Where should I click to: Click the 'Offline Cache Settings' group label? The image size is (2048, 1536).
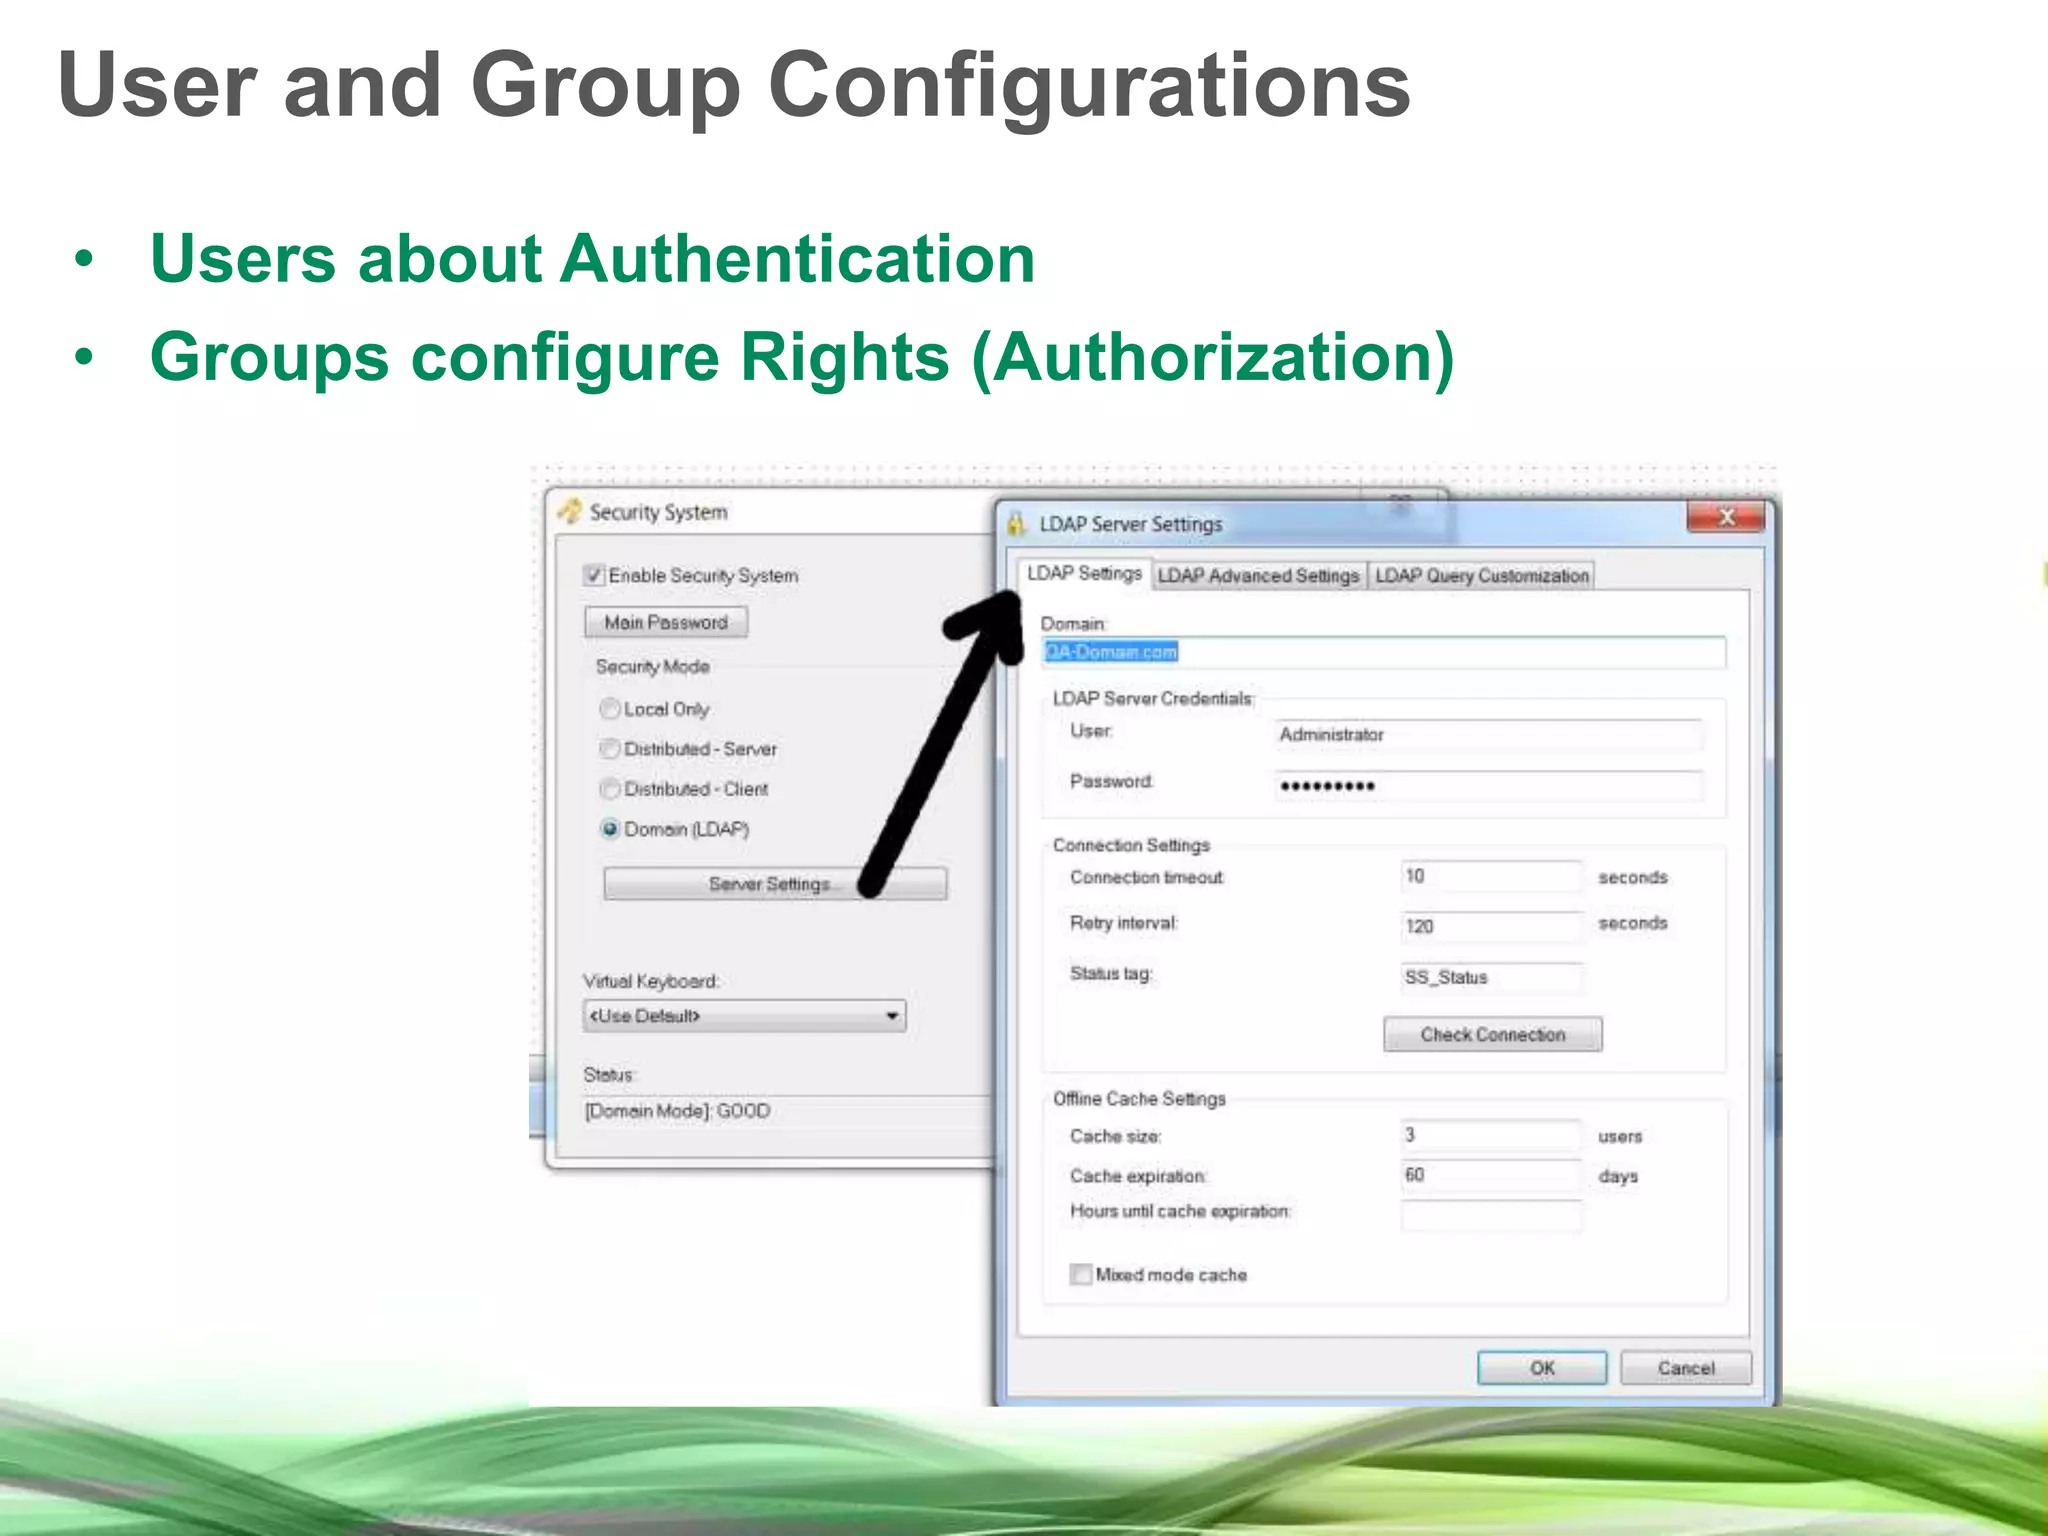[1139, 1098]
